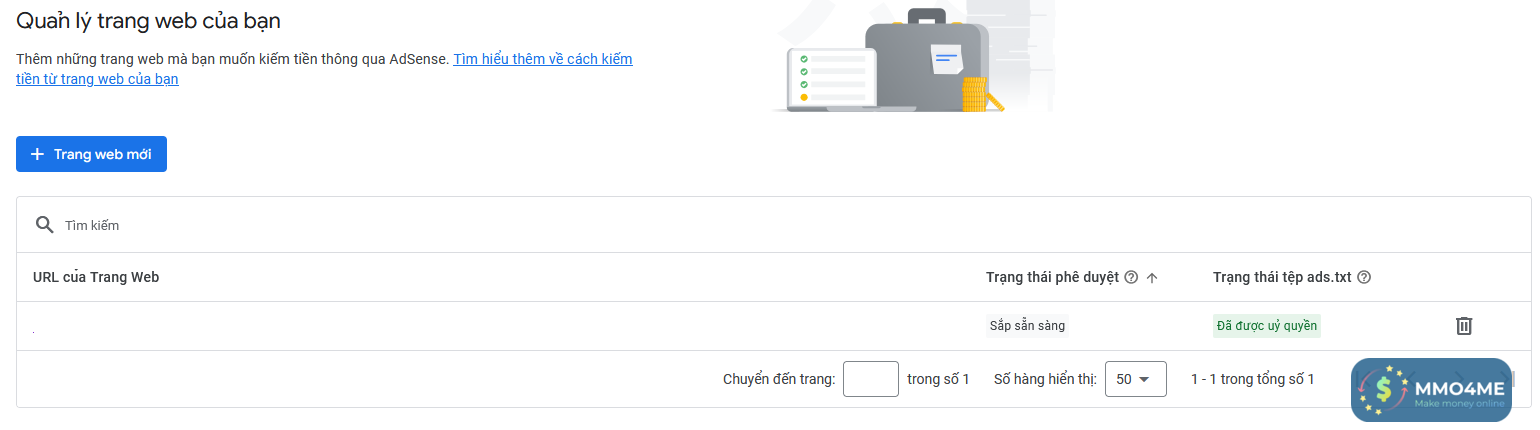Click the Chuyển đến trang page number box

[x=870, y=379]
